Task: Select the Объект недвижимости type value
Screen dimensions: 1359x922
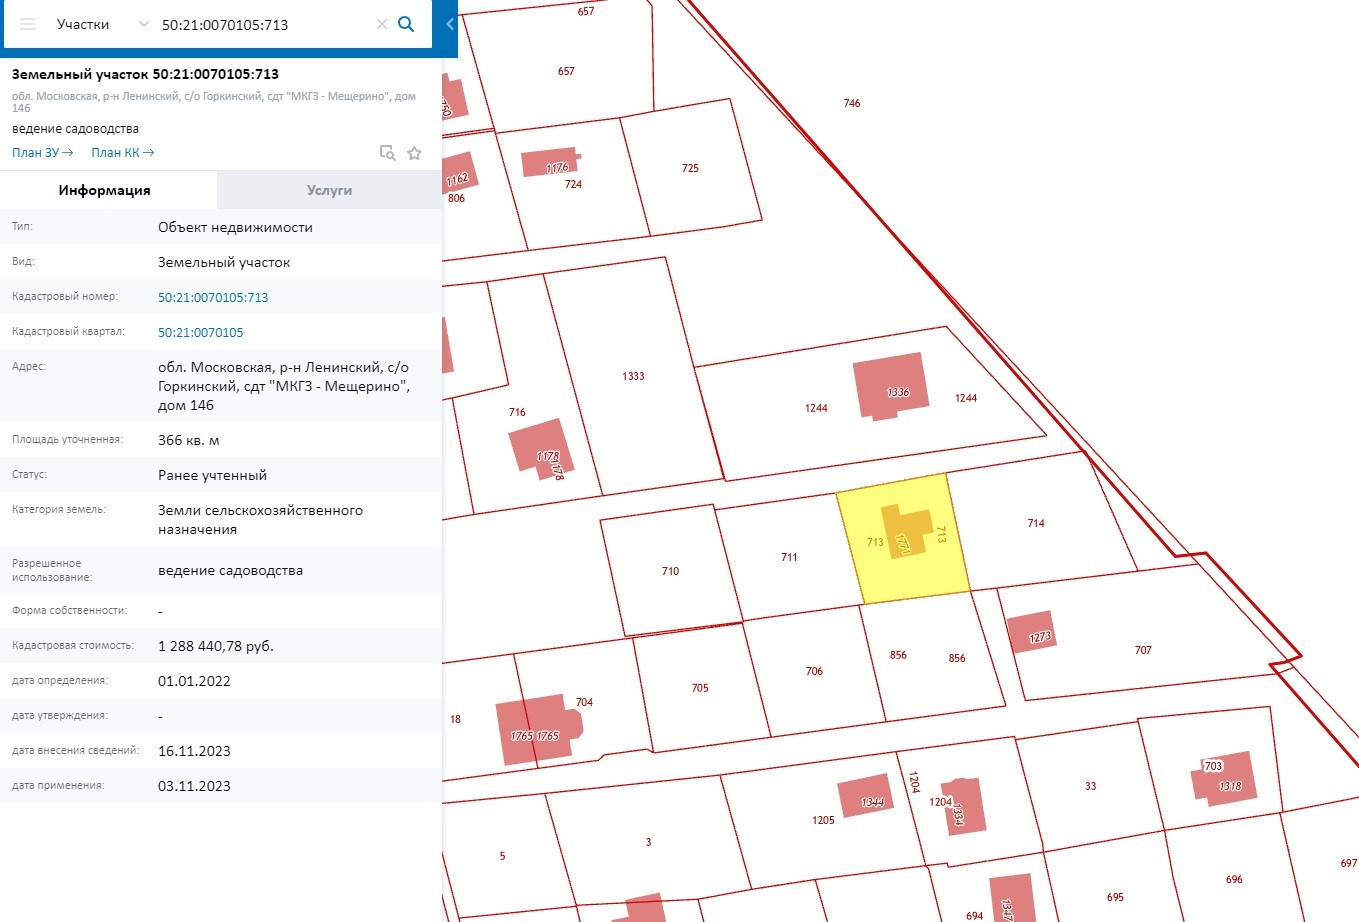Action: coord(235,227)
